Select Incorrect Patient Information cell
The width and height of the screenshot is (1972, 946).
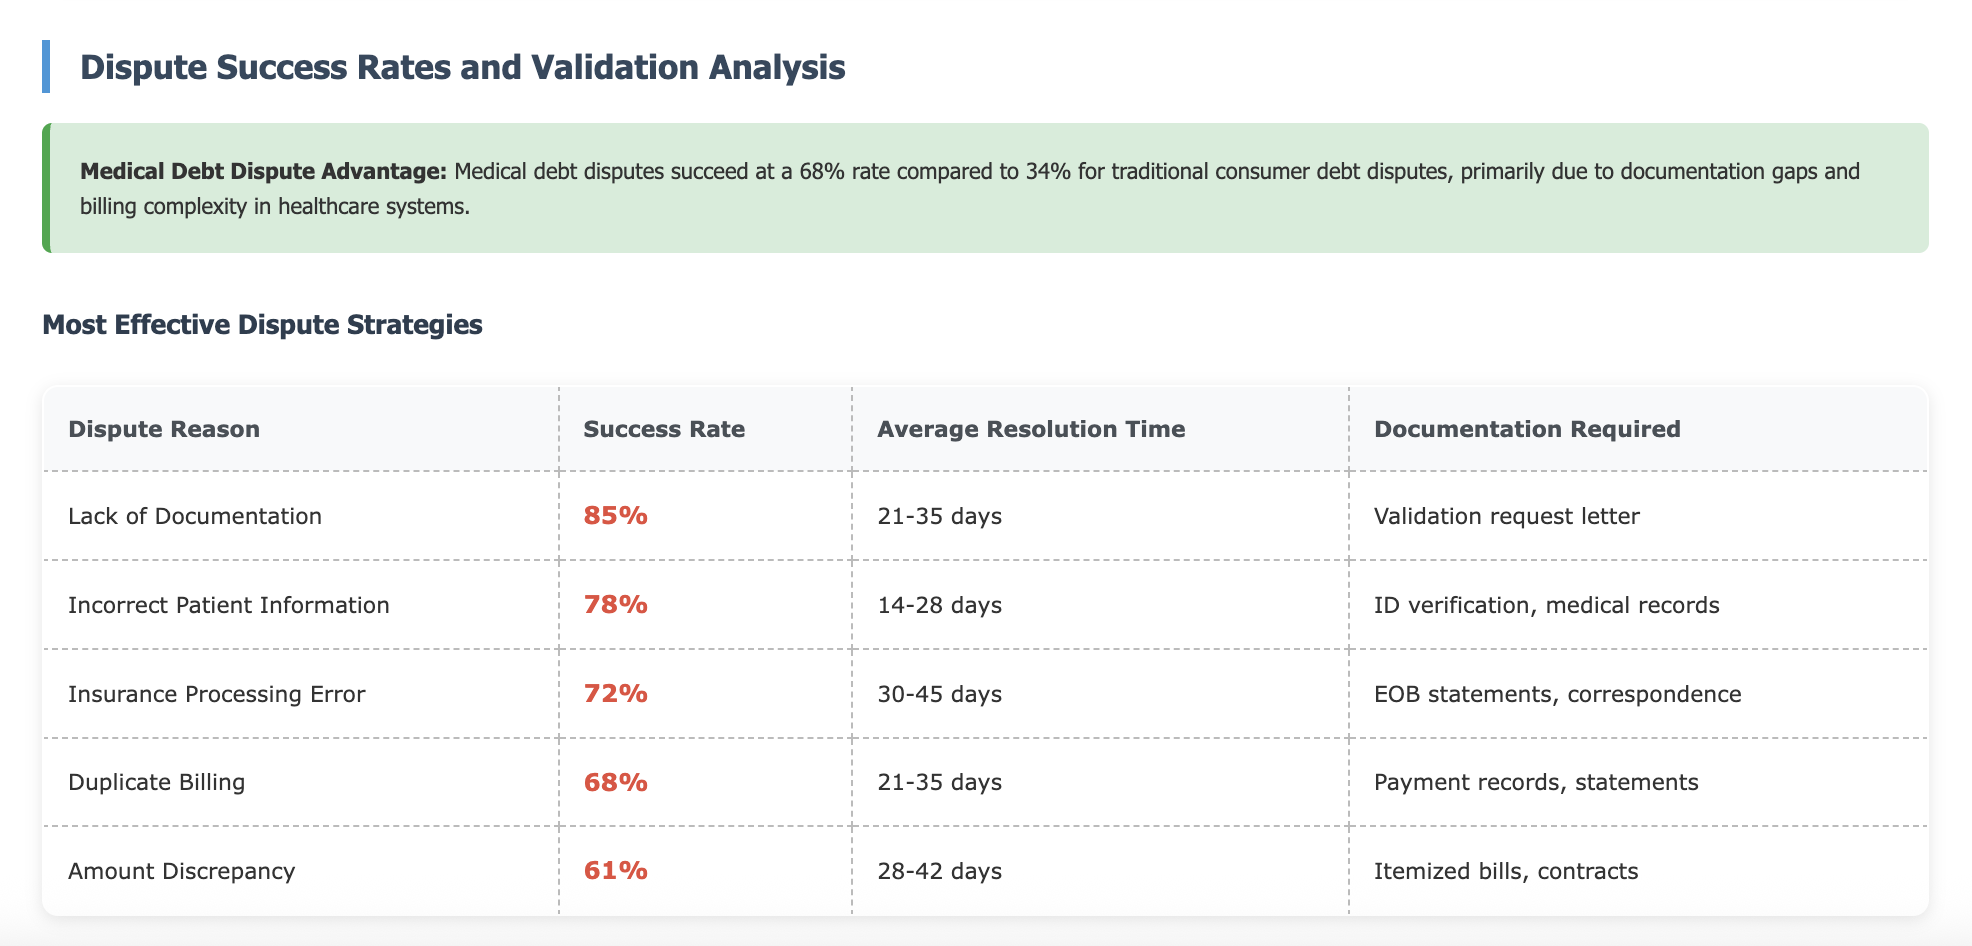point(301,605)
